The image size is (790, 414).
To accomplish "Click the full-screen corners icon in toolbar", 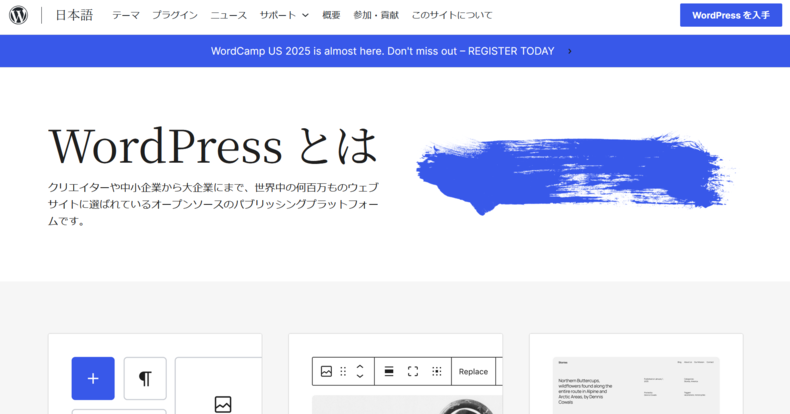I will [413, 372].
